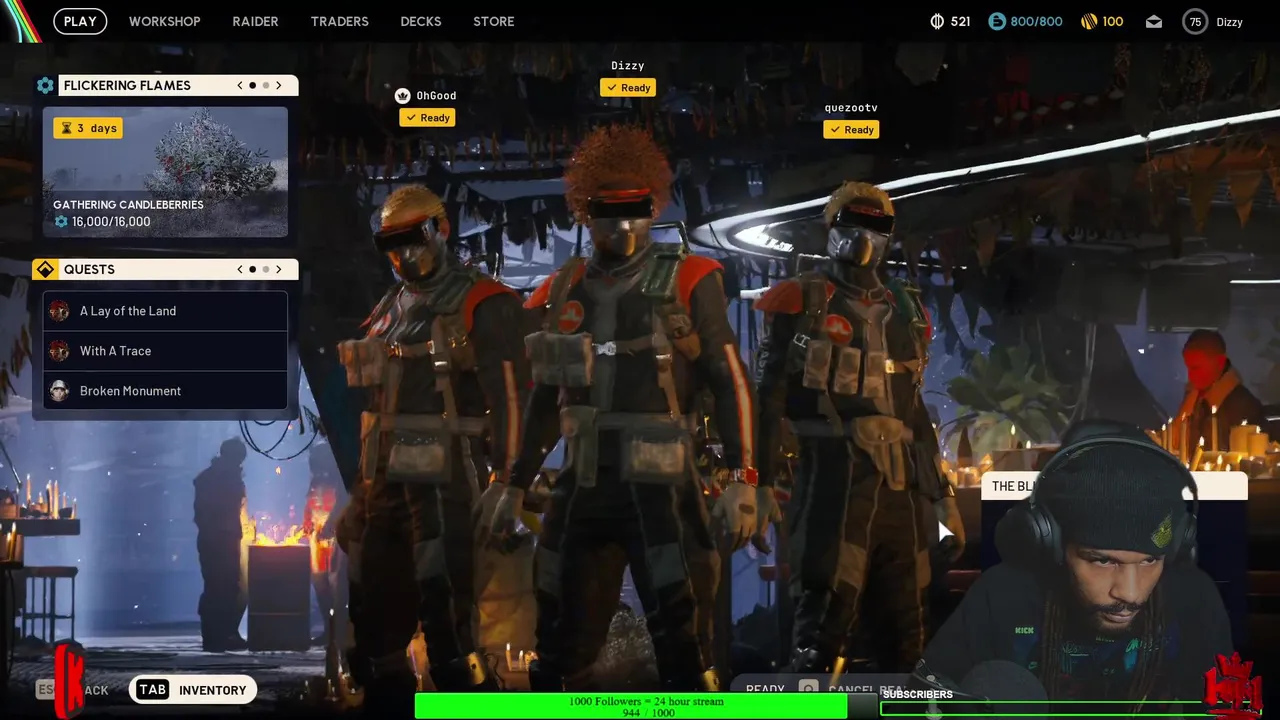1280x720 pixels.
Task: Click the Quests diamond icon
Action: 45,269
